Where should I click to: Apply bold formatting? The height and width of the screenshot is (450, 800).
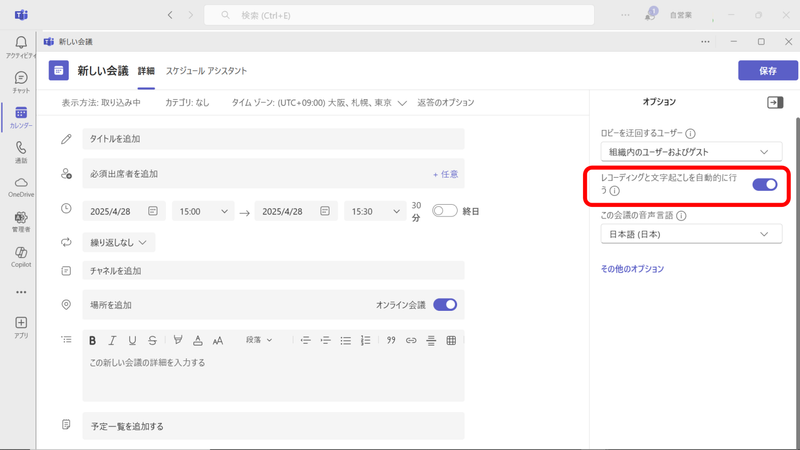(x=92, y=340)
